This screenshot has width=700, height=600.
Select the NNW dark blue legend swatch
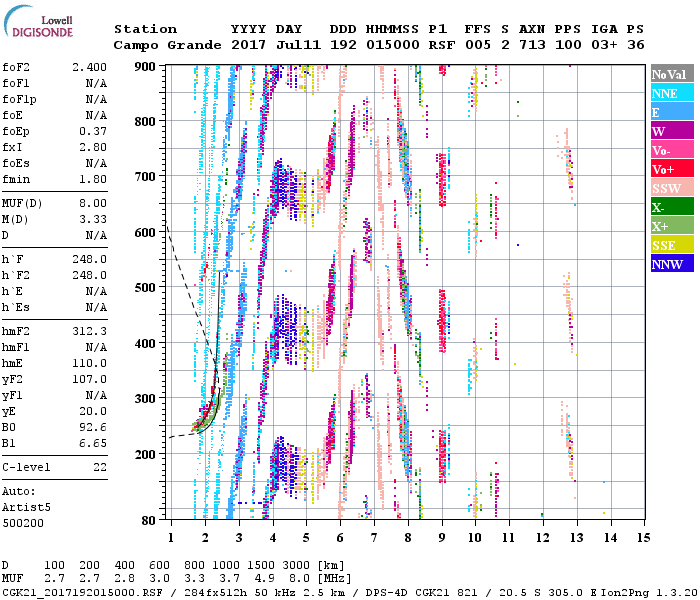pyautogui.click(x=672, y=263)
